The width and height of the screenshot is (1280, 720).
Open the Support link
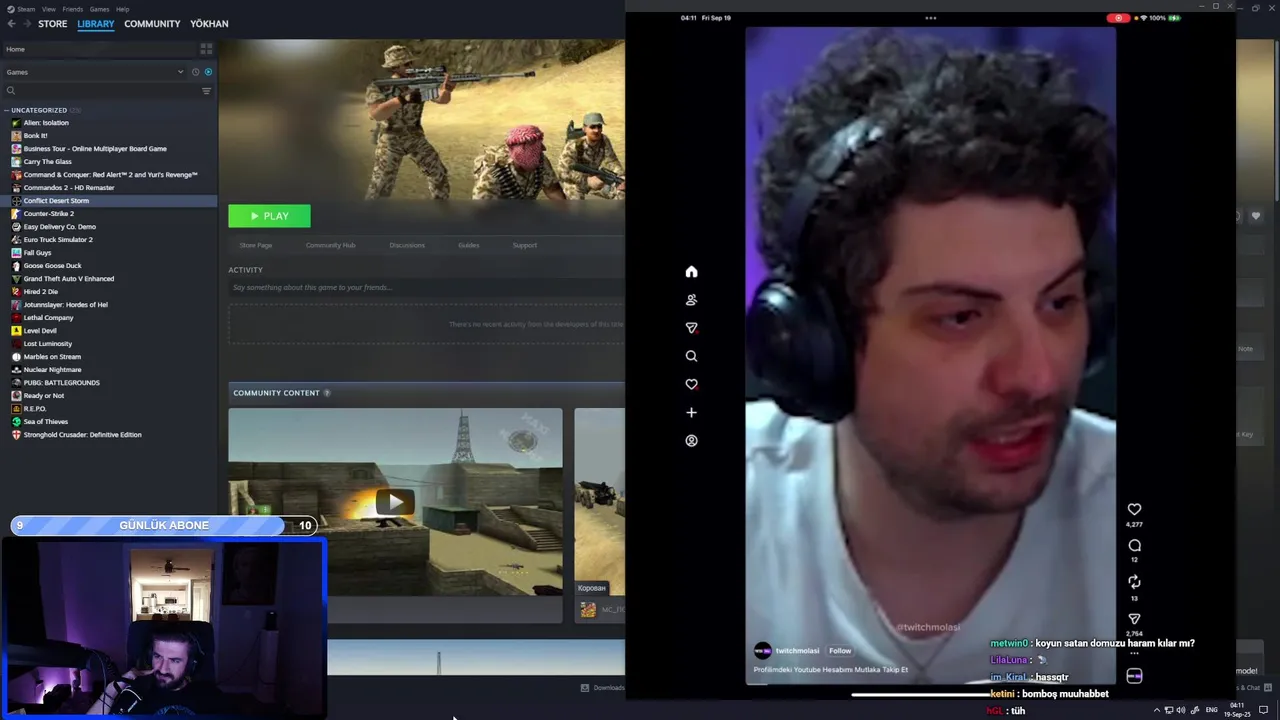click(525, 245)
